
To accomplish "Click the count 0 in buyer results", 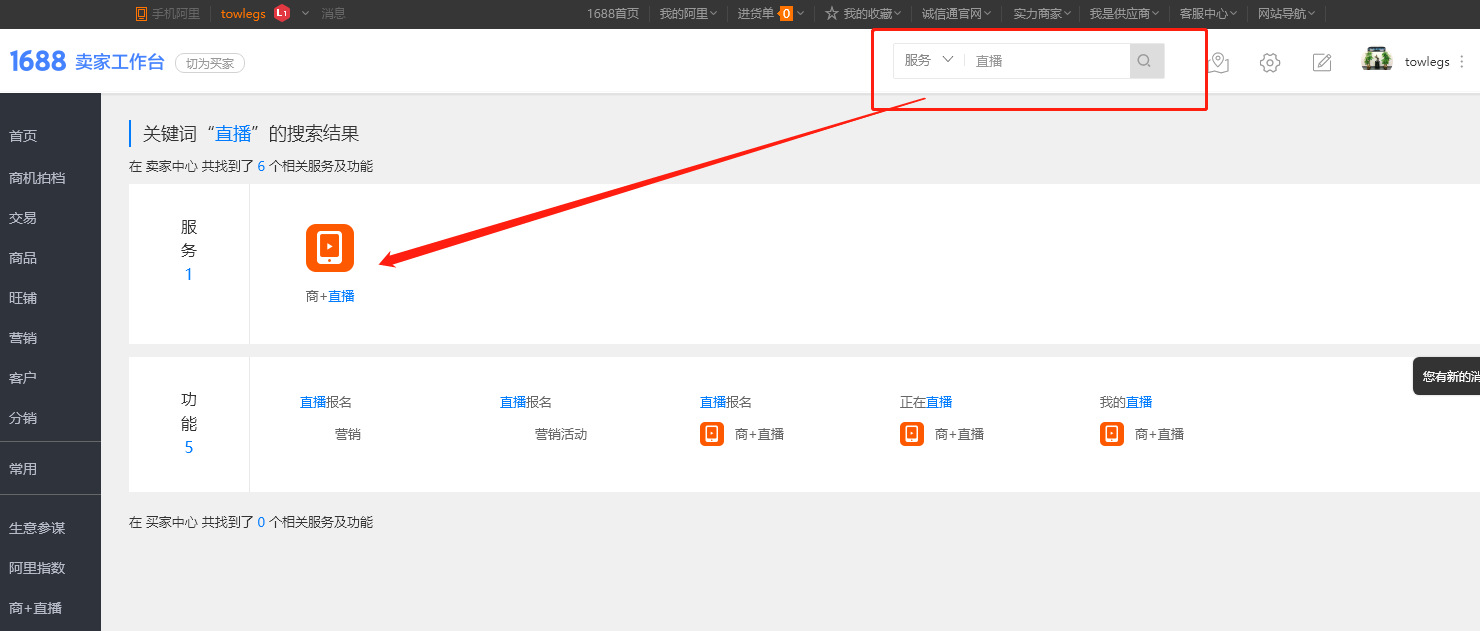I will [x=261, y=522].
